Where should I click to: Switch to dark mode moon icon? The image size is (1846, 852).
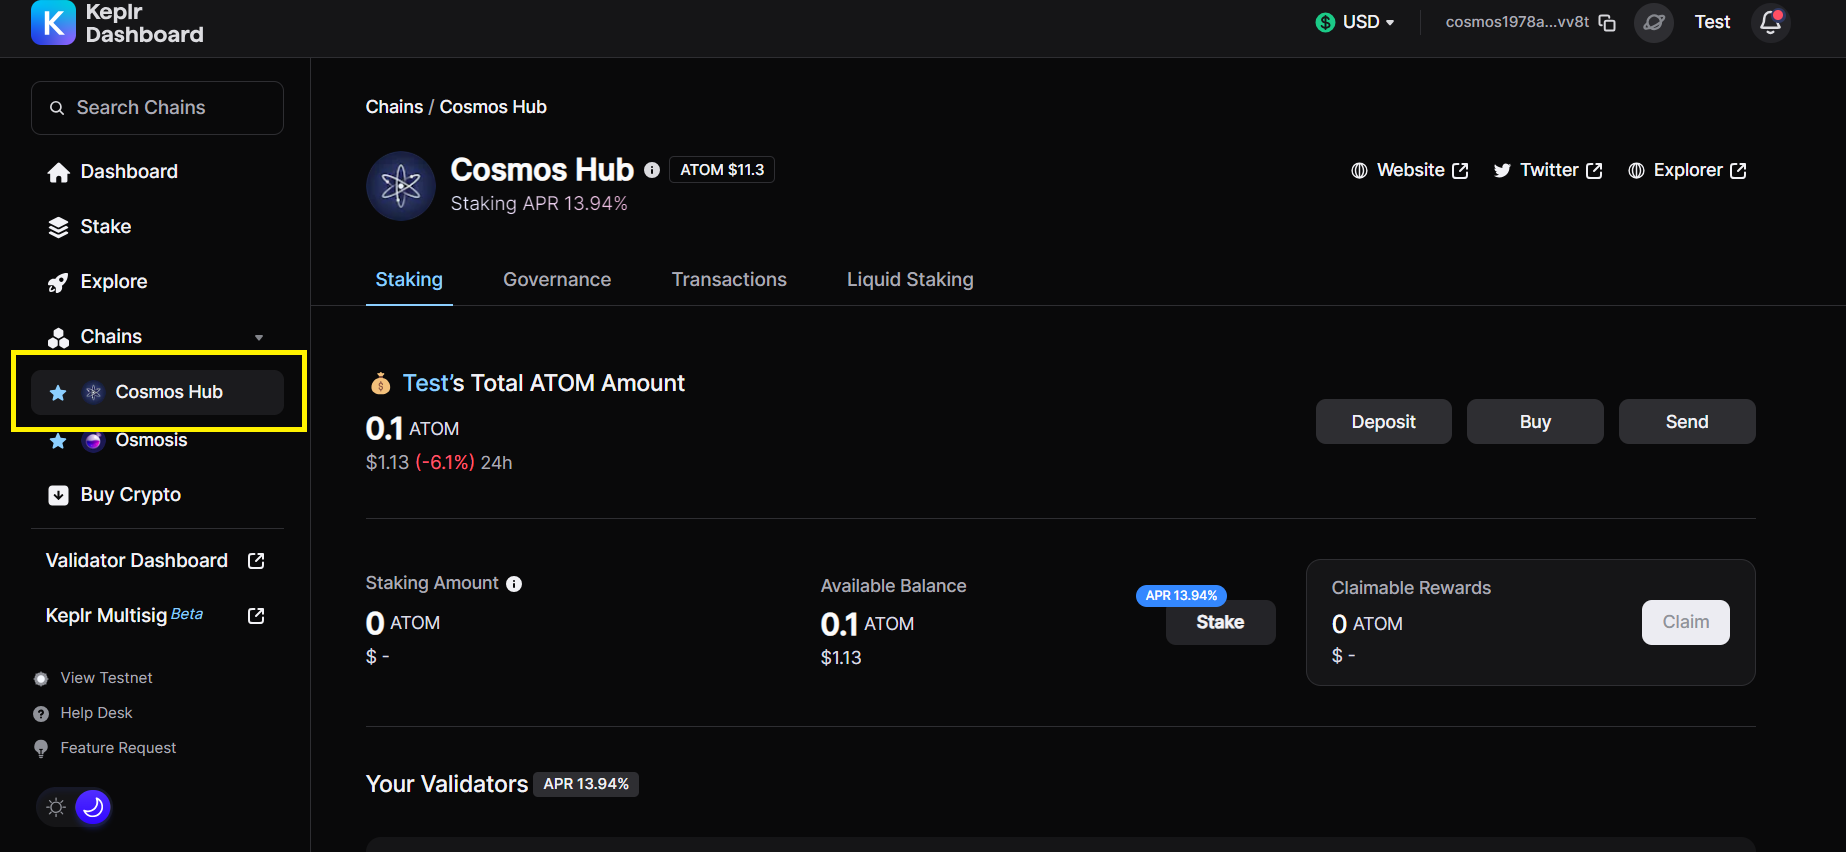(x=93, y=807)
